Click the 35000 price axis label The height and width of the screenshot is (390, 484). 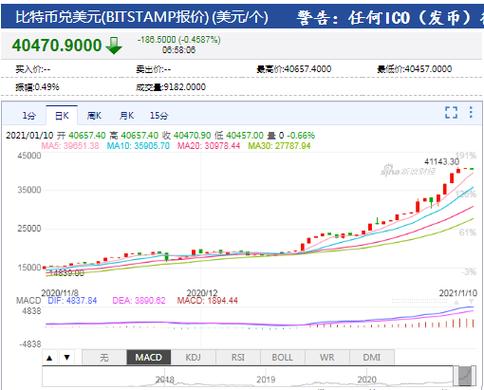[29, 190]
